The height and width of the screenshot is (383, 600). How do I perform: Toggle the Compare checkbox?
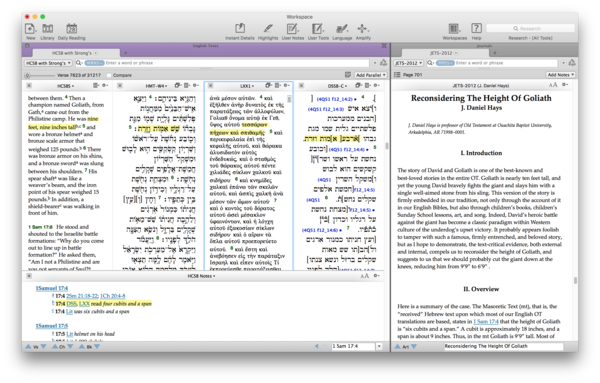tap(109, 75)
